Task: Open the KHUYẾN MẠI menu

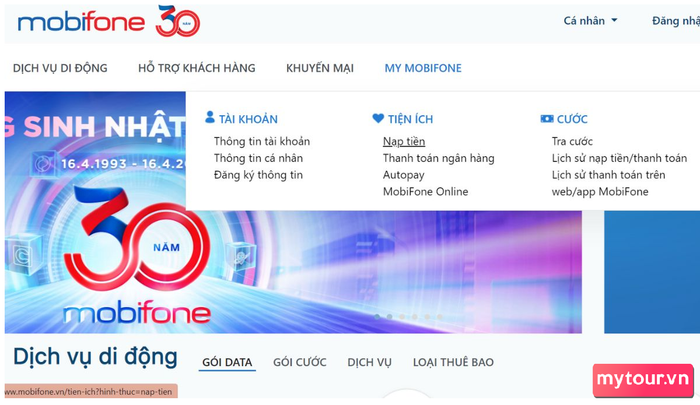Action: (x=320, y=68)
